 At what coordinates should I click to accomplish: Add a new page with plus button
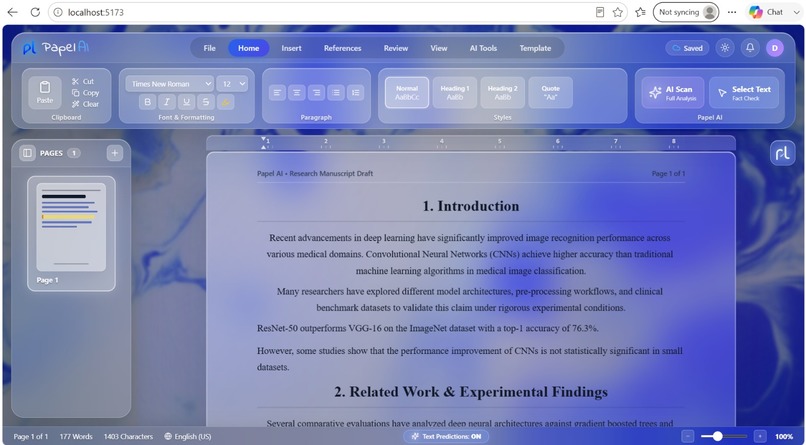(x=115, y=153)
